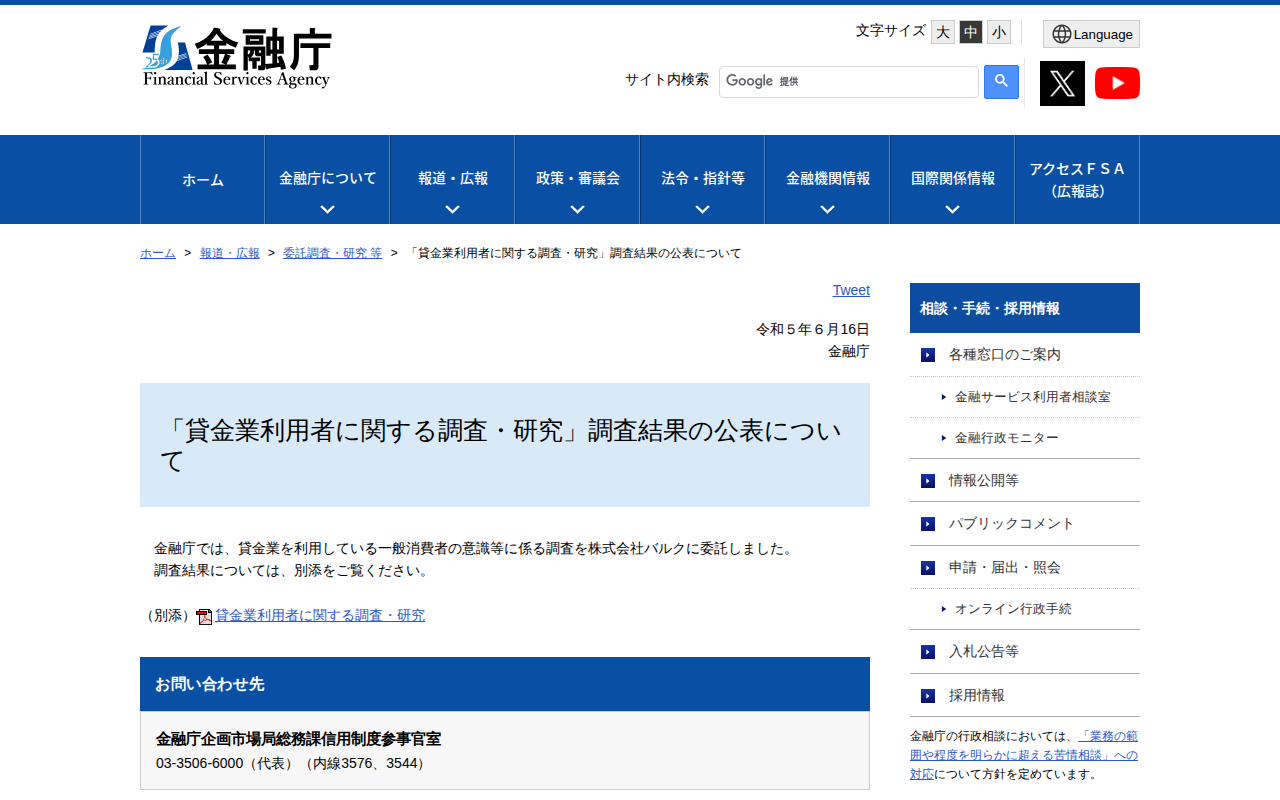1280x800 pixels.
Task: Click the arrow icon beside 採用情報
Action: [x=926, y=695]
